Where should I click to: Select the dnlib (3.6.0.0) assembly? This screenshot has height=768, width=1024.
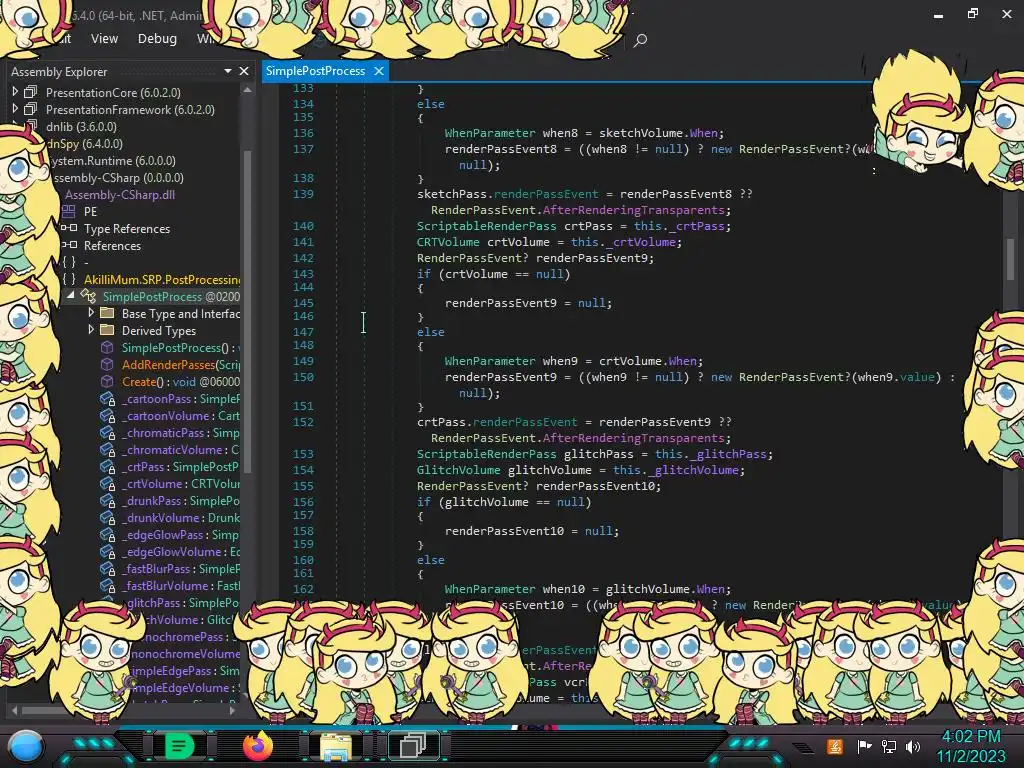pos(81,127)
